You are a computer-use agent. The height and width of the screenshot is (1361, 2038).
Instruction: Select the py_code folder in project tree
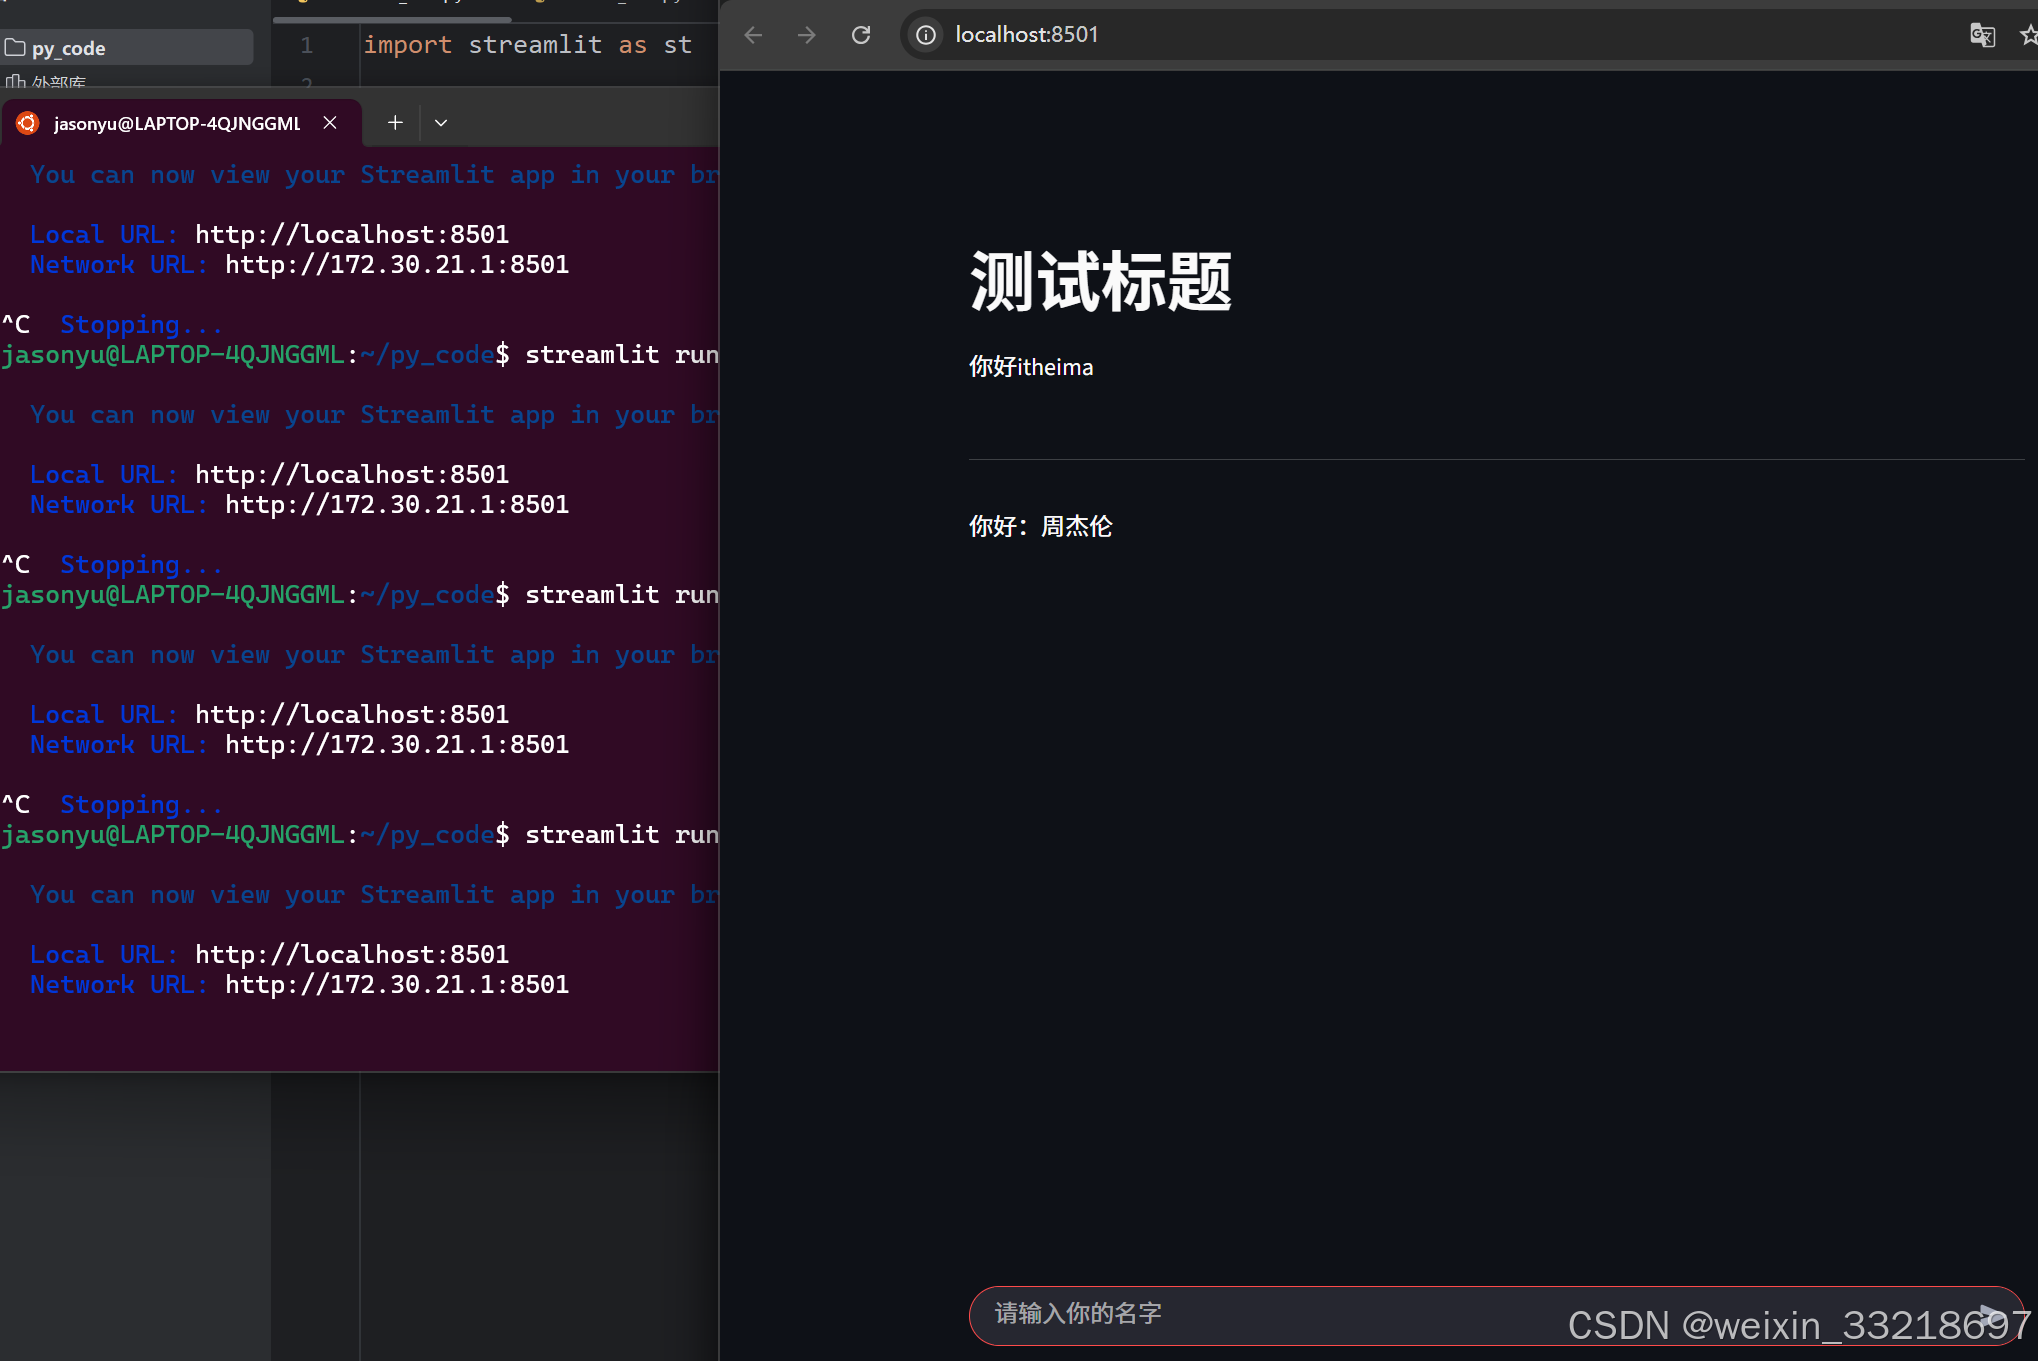tap(128, 47)
